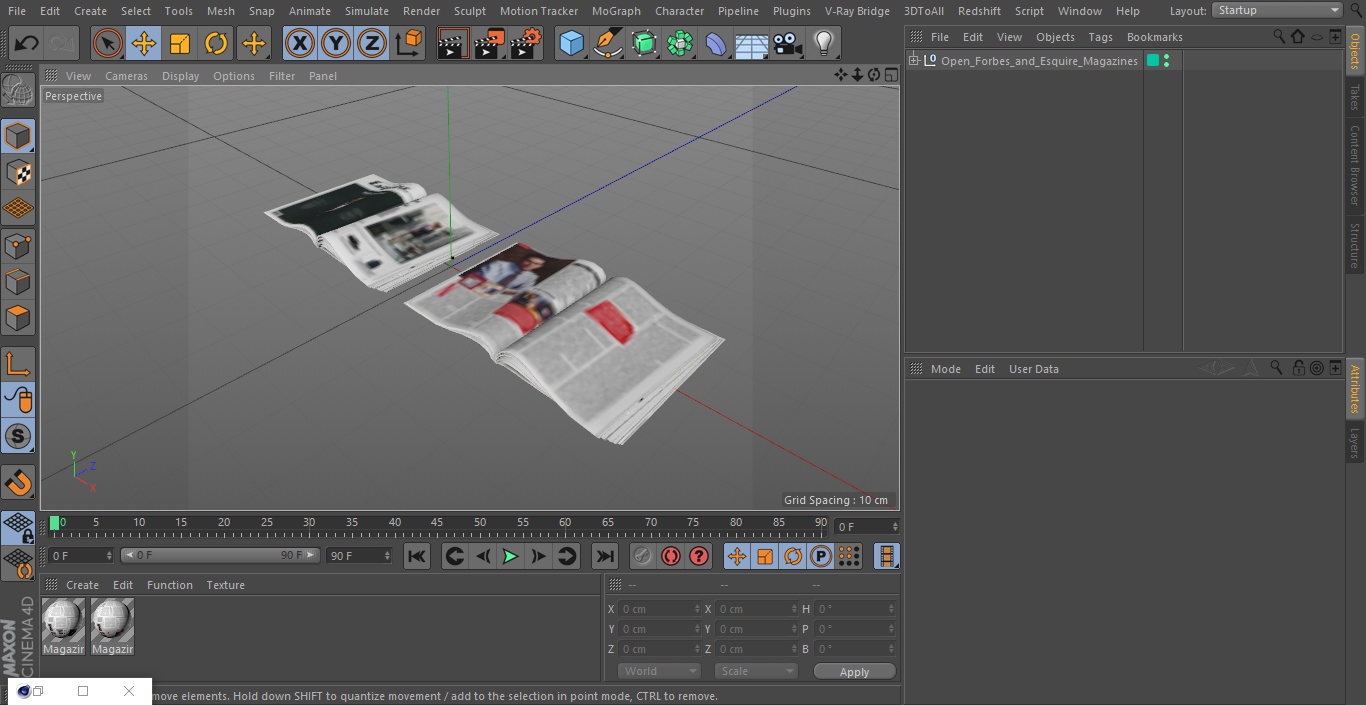1366x705 pixels.
Task: Click the H rotation input field
Action: [854, 609]
